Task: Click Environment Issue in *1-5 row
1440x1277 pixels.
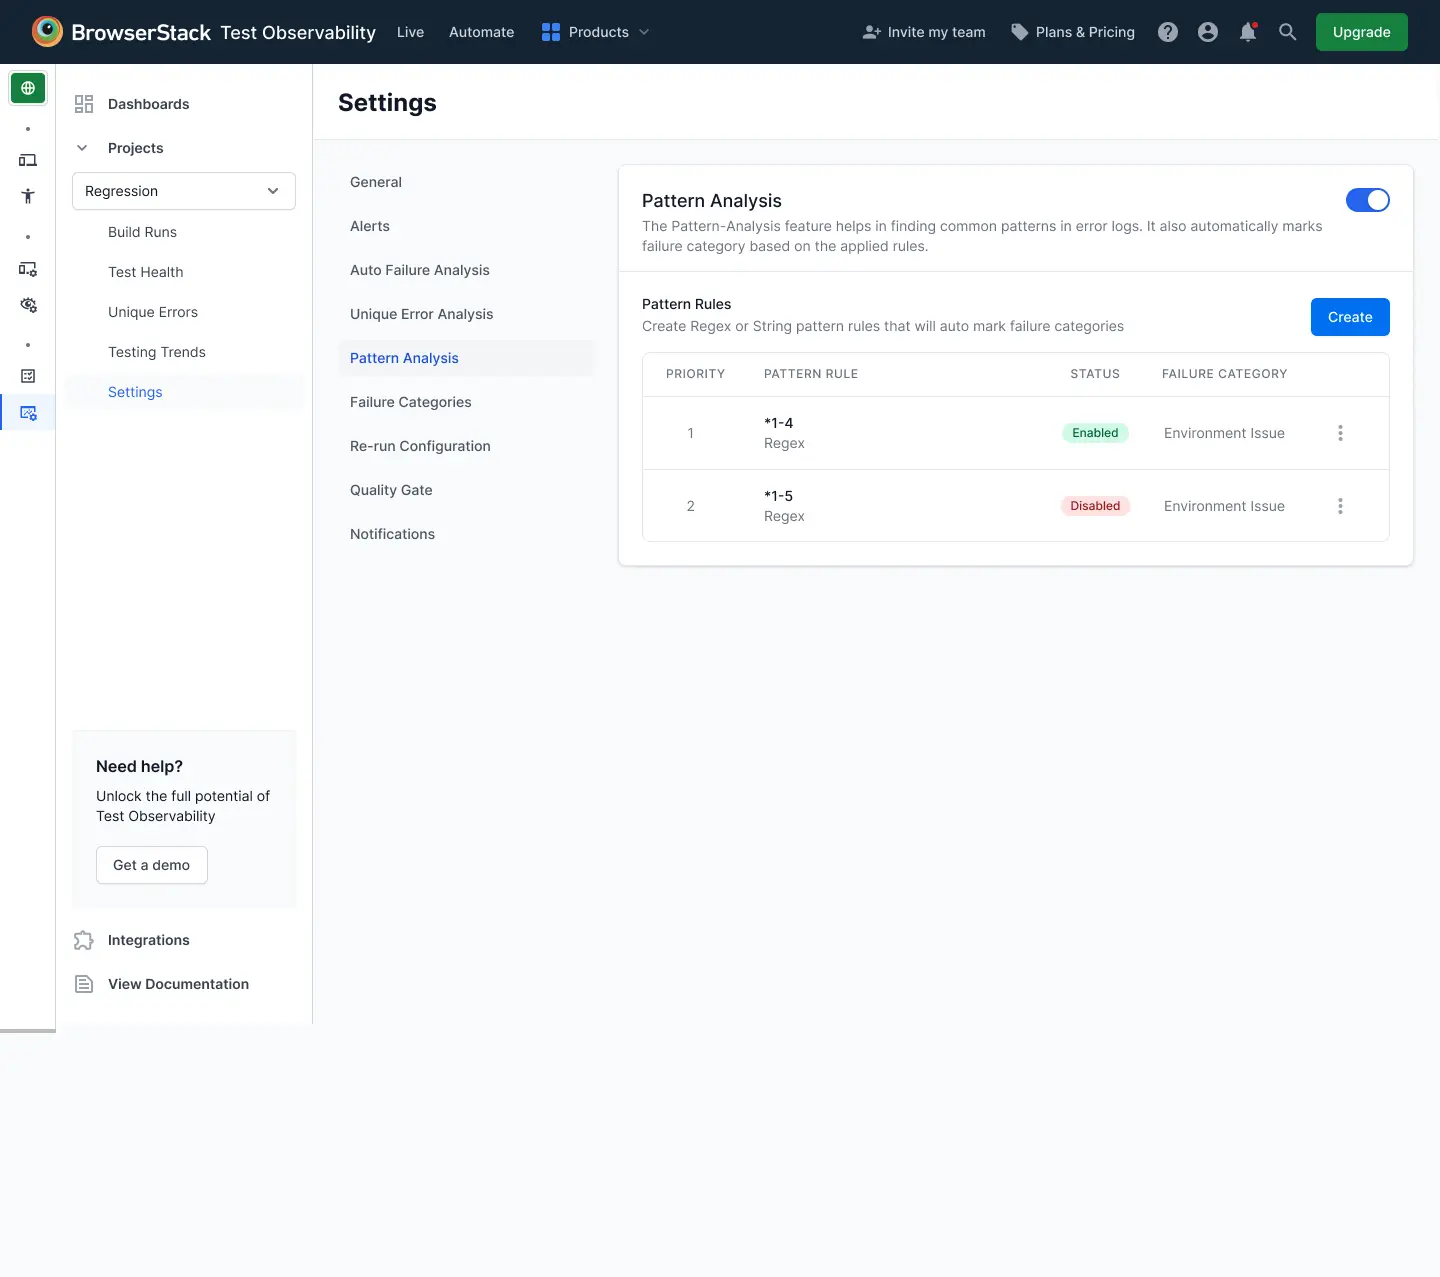Action: tap(1224, 506)
